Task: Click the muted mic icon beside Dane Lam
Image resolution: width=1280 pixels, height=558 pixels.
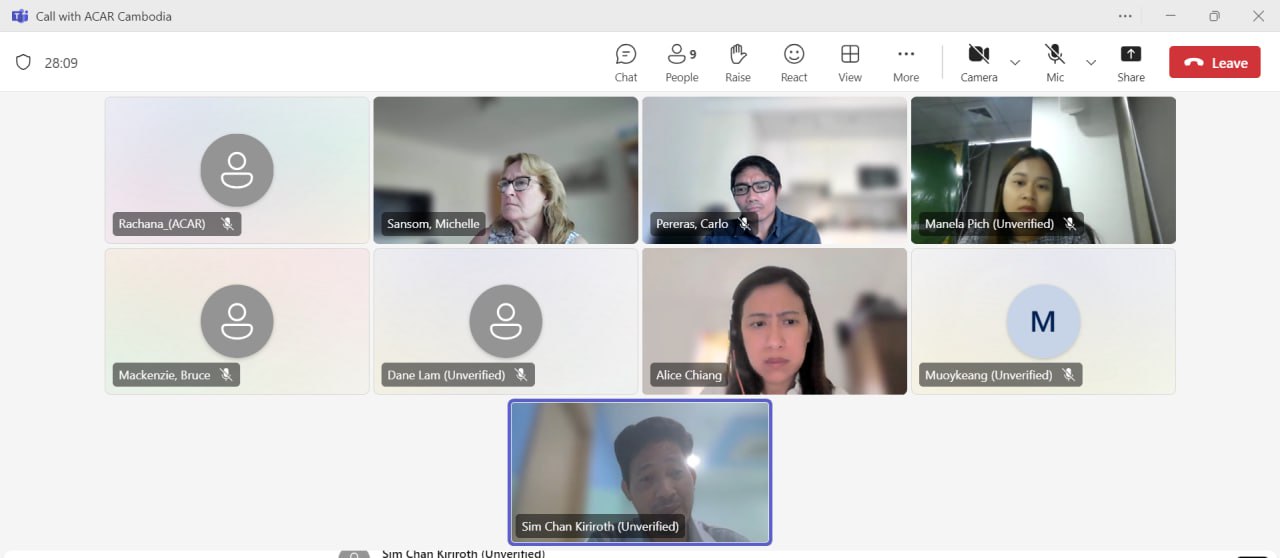Action: (x=521, y=375)
